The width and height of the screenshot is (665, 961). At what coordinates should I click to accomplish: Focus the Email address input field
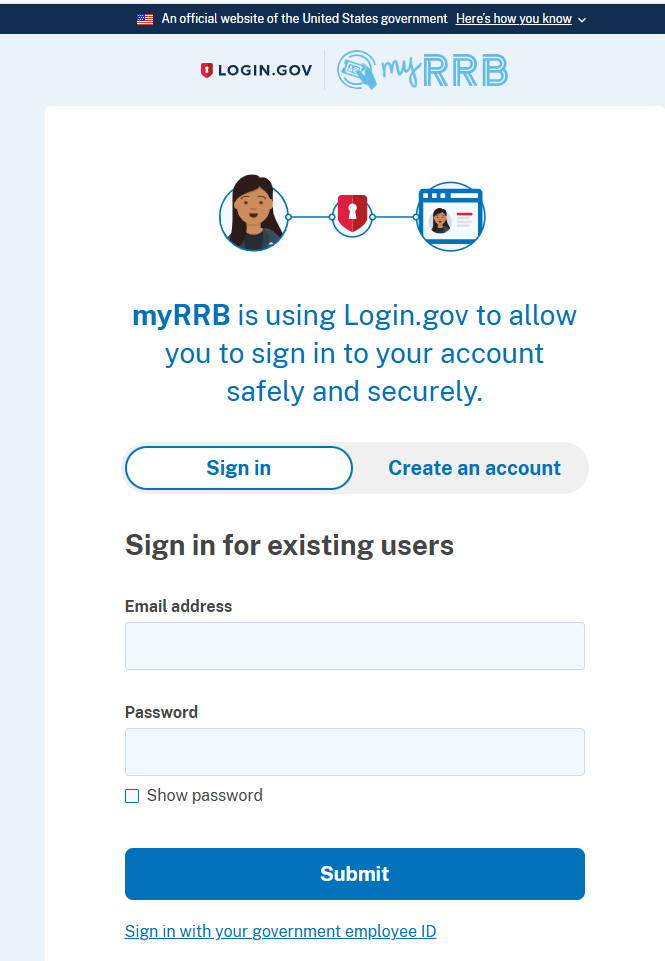(354, 646)
